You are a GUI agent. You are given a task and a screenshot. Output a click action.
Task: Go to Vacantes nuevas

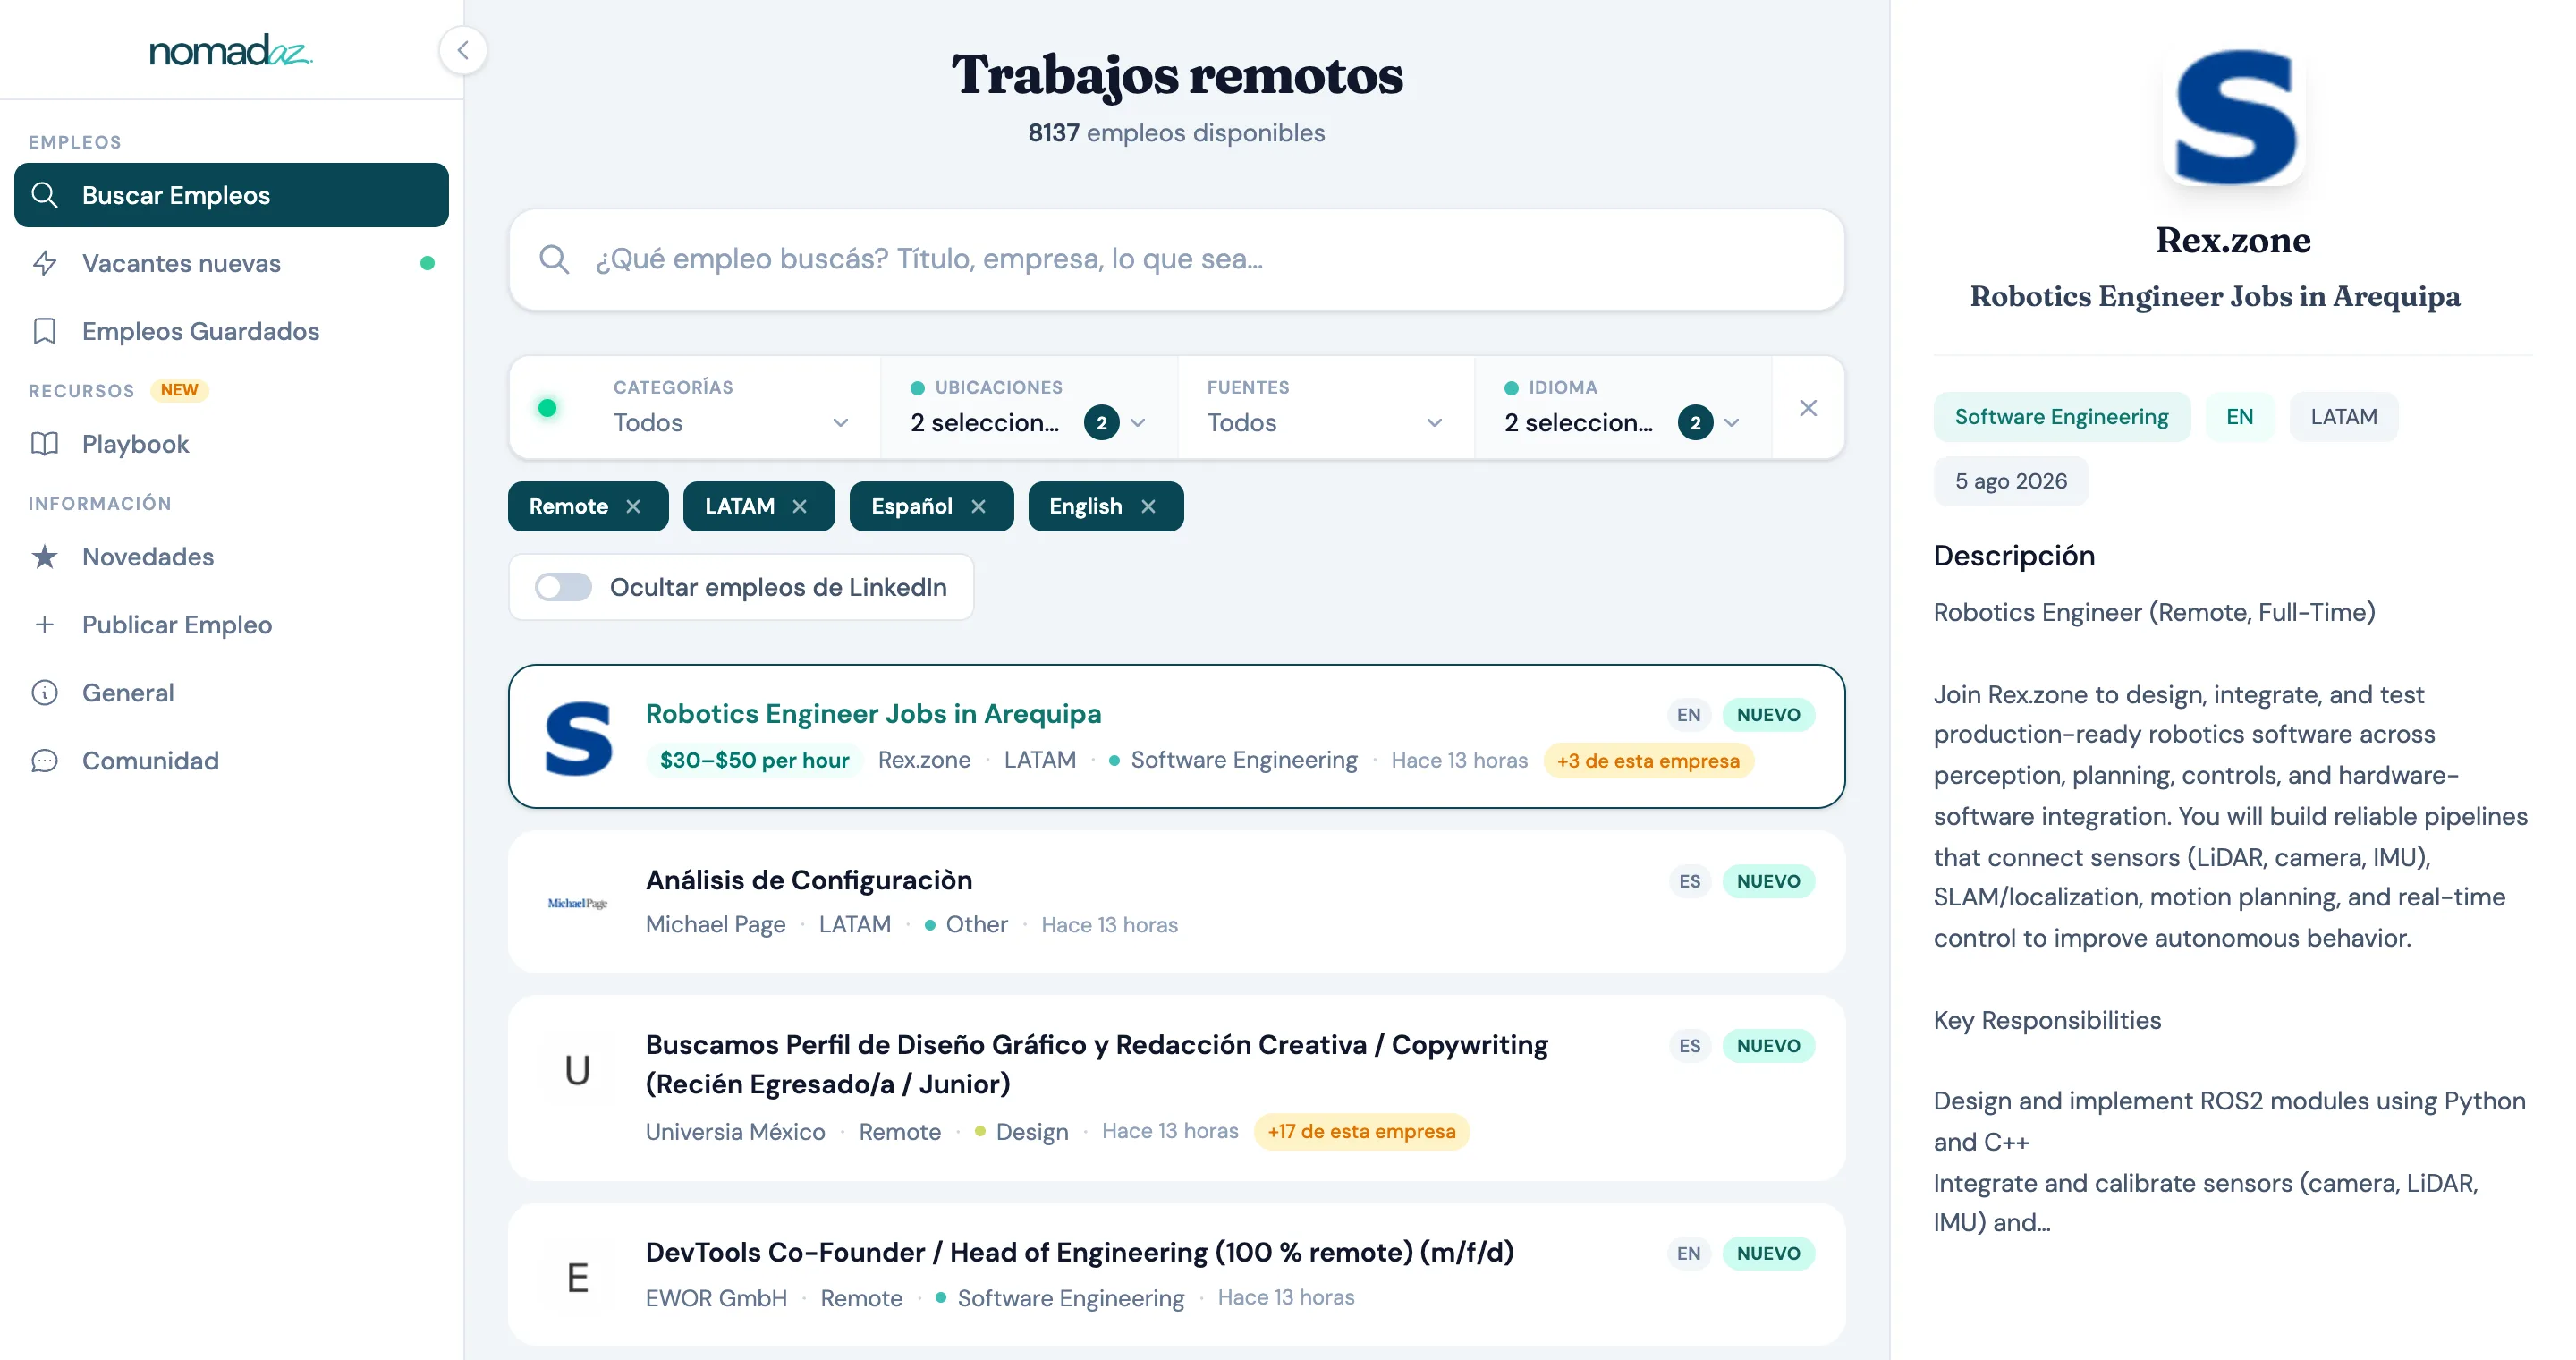click(x=231, y=263)
